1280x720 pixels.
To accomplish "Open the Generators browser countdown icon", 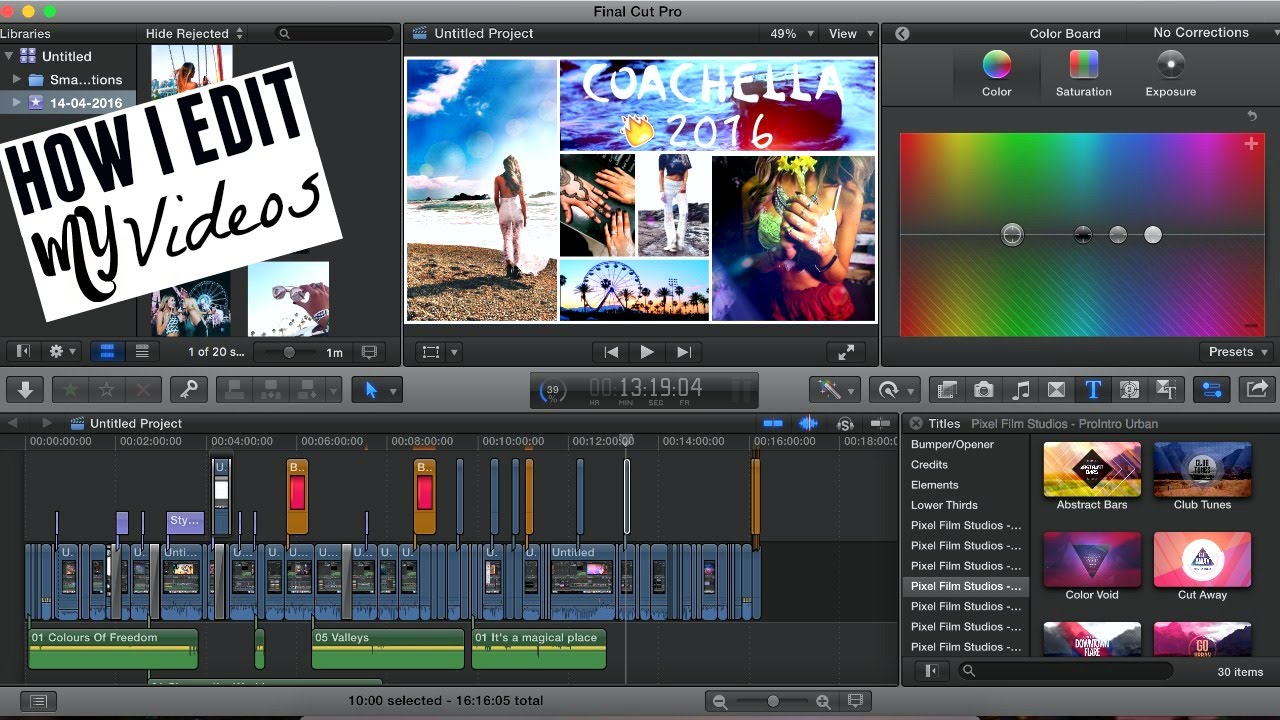I will click(1130, 390).
